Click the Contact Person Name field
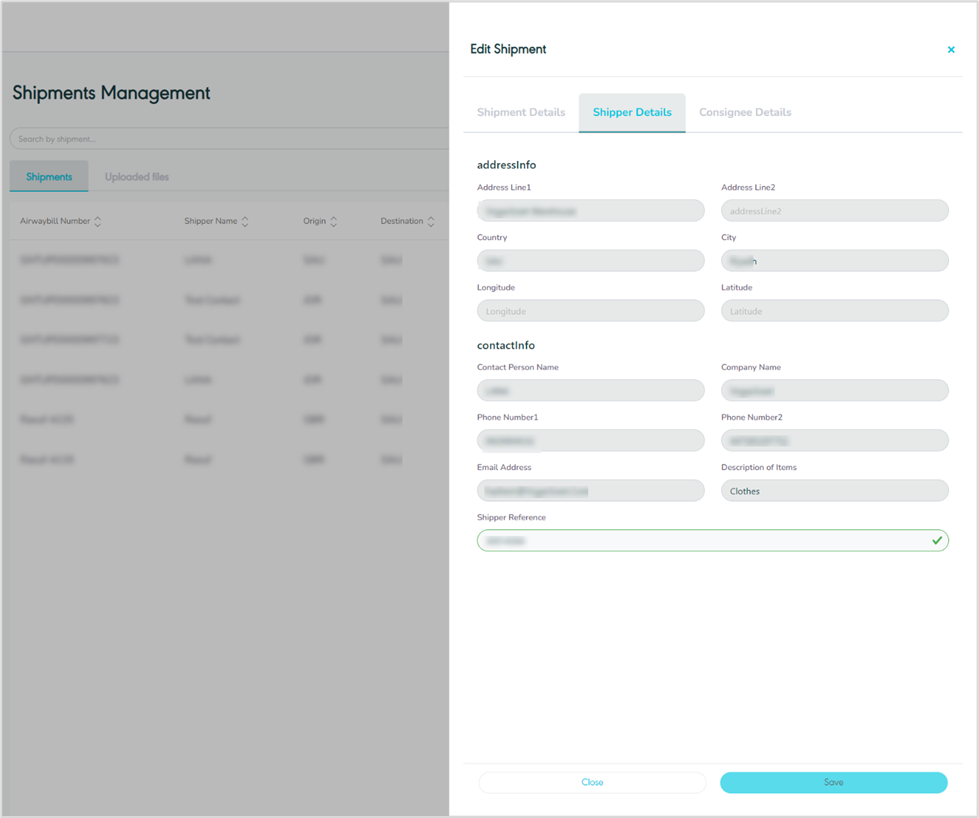The image size is (979, 818). coord(590,391)
